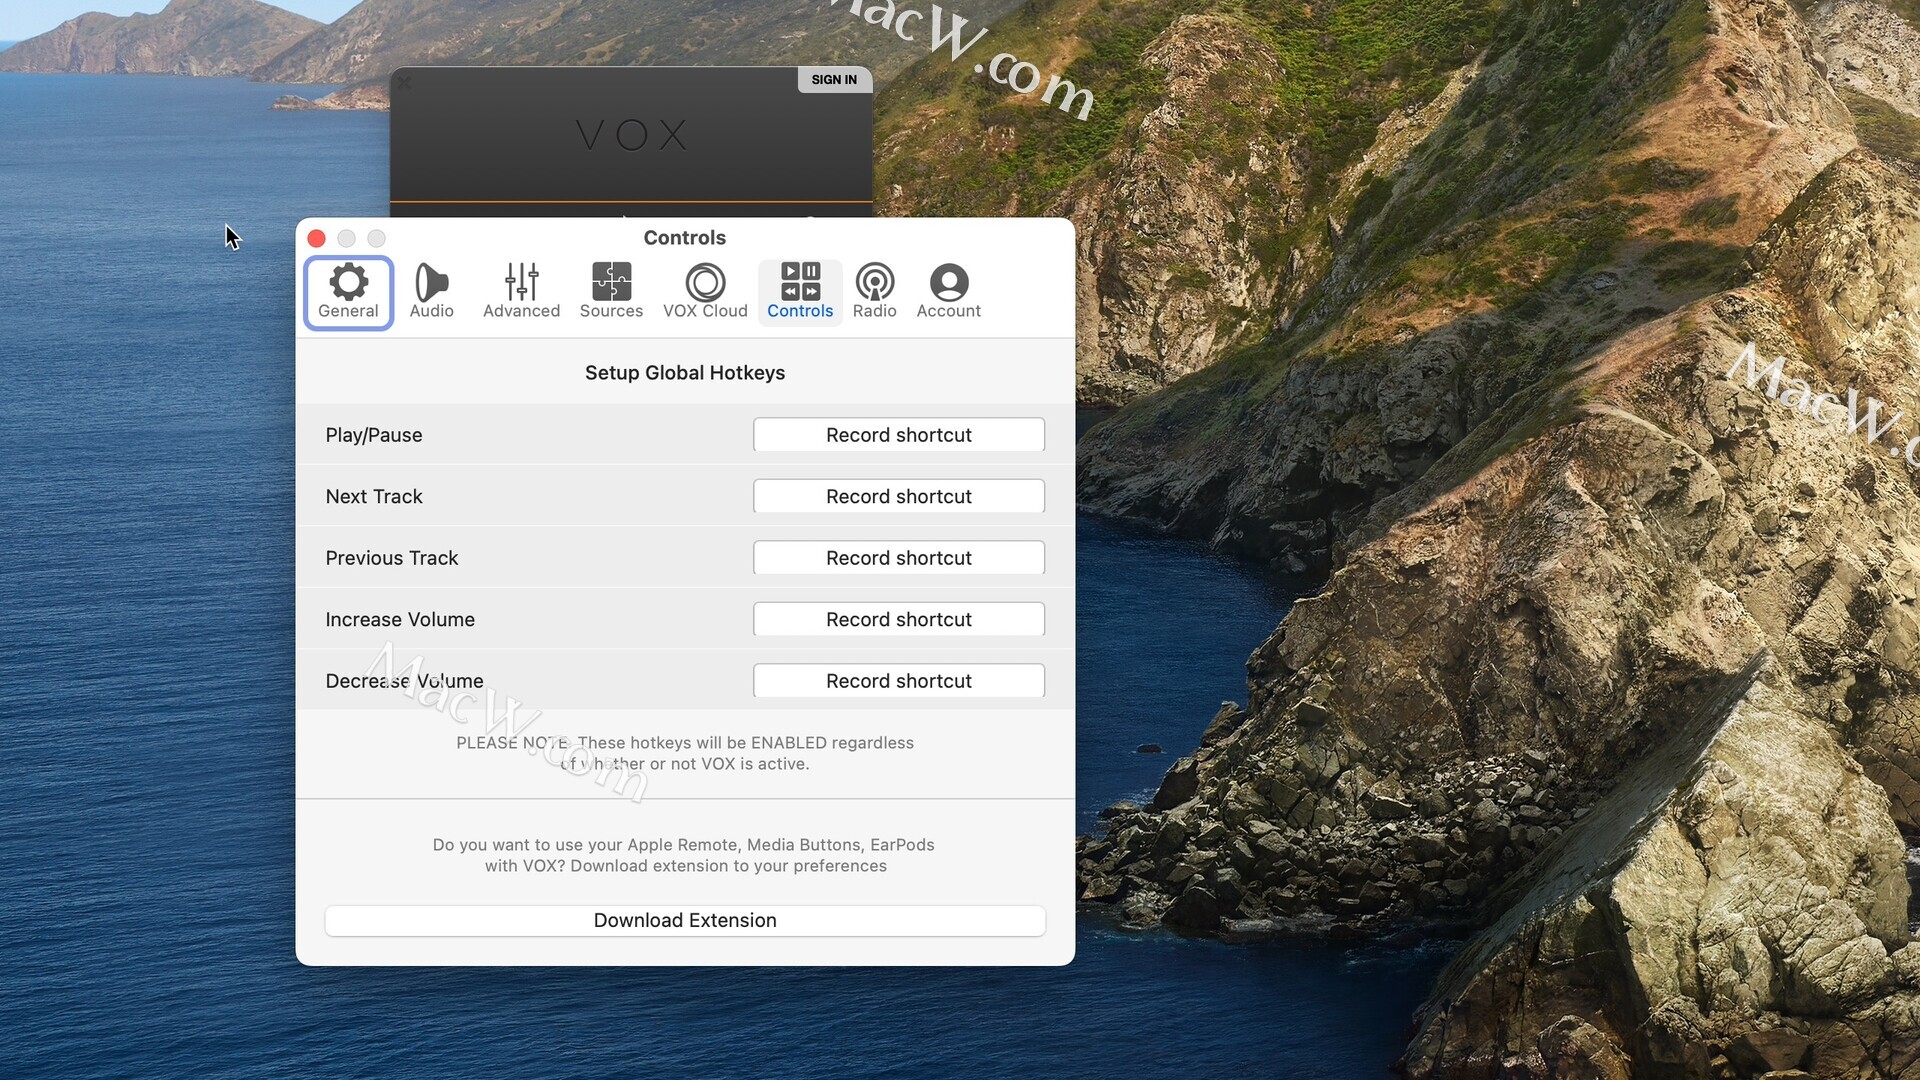This screenshot has height=1080, width=1920.
Task: Click the Apple Remote extension description text
Action: pyautogui.click(x=685, y=855)
